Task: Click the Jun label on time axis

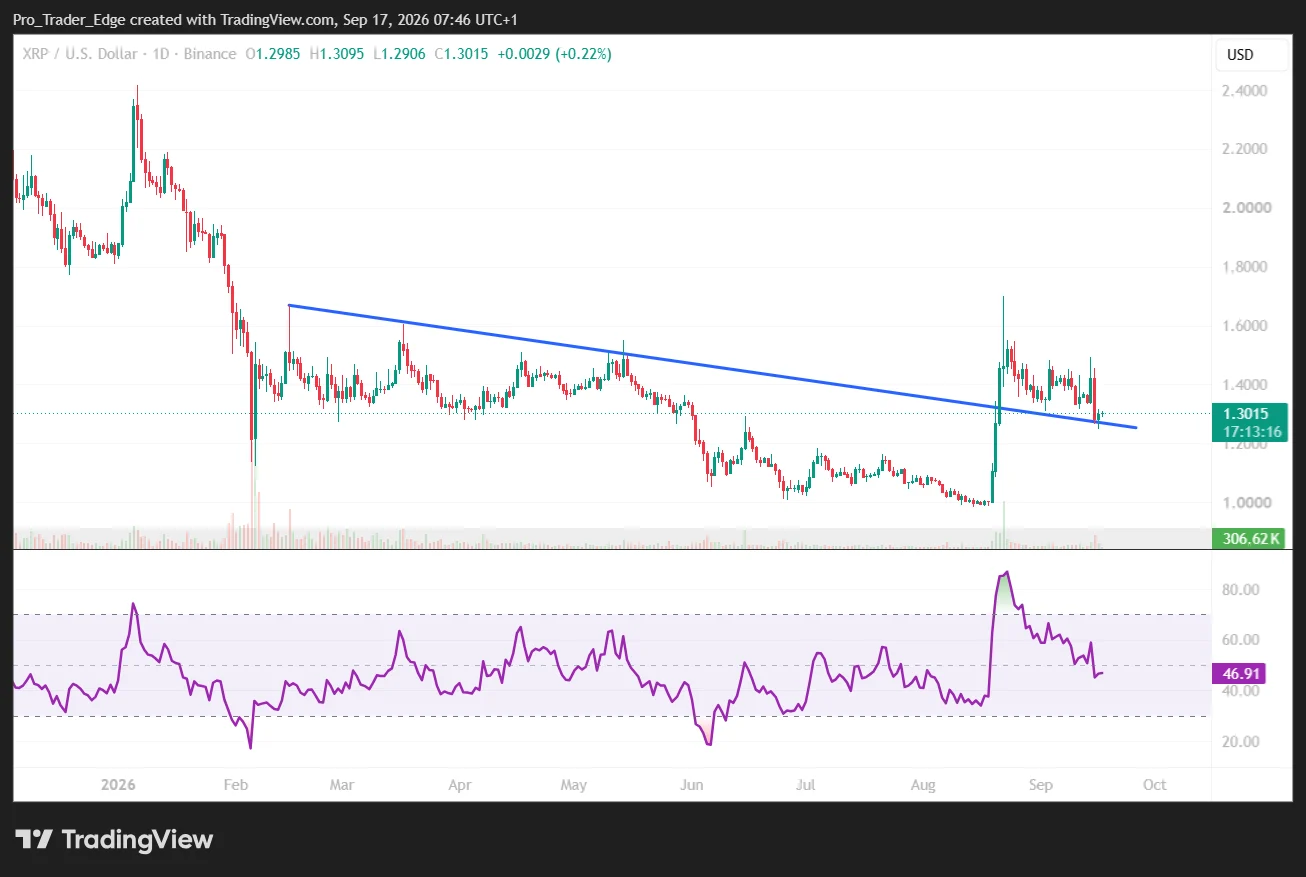Action: [x=692, y=785]
